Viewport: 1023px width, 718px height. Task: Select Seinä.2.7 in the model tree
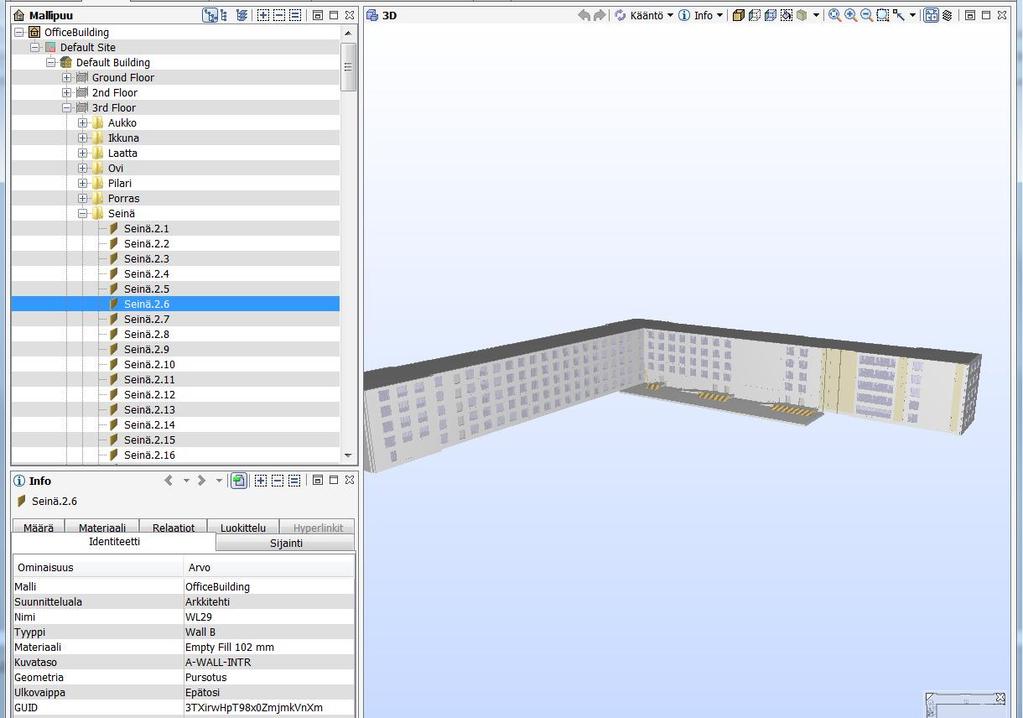pos(146,319)
